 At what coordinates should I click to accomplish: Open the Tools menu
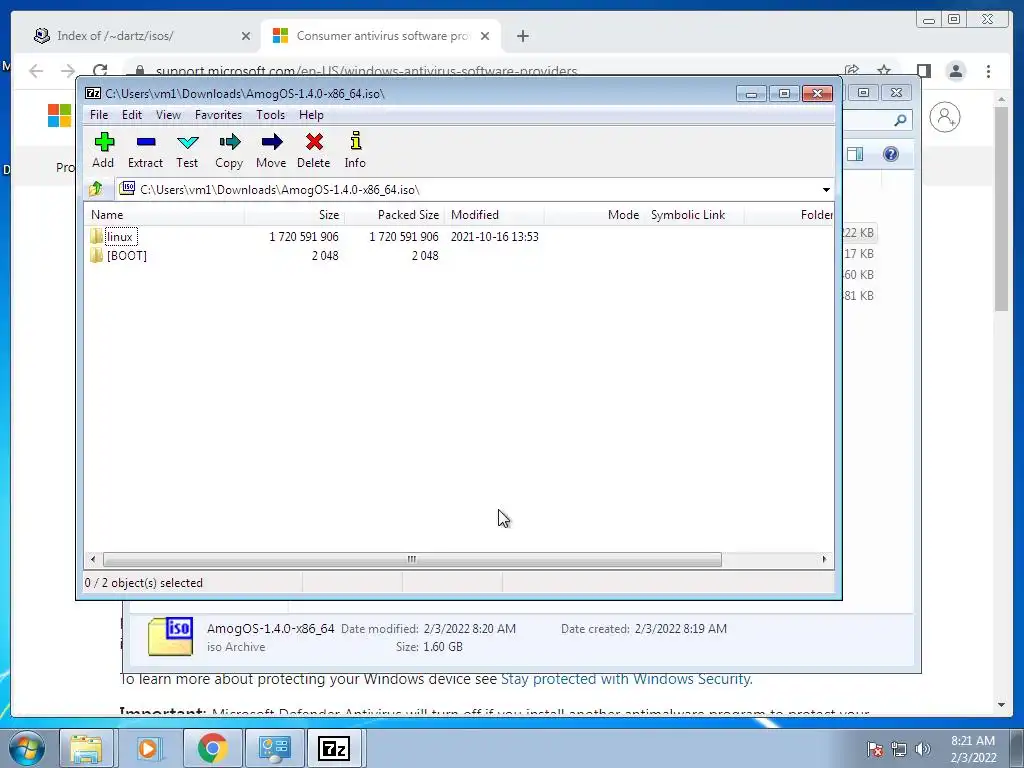coord(270,115)
